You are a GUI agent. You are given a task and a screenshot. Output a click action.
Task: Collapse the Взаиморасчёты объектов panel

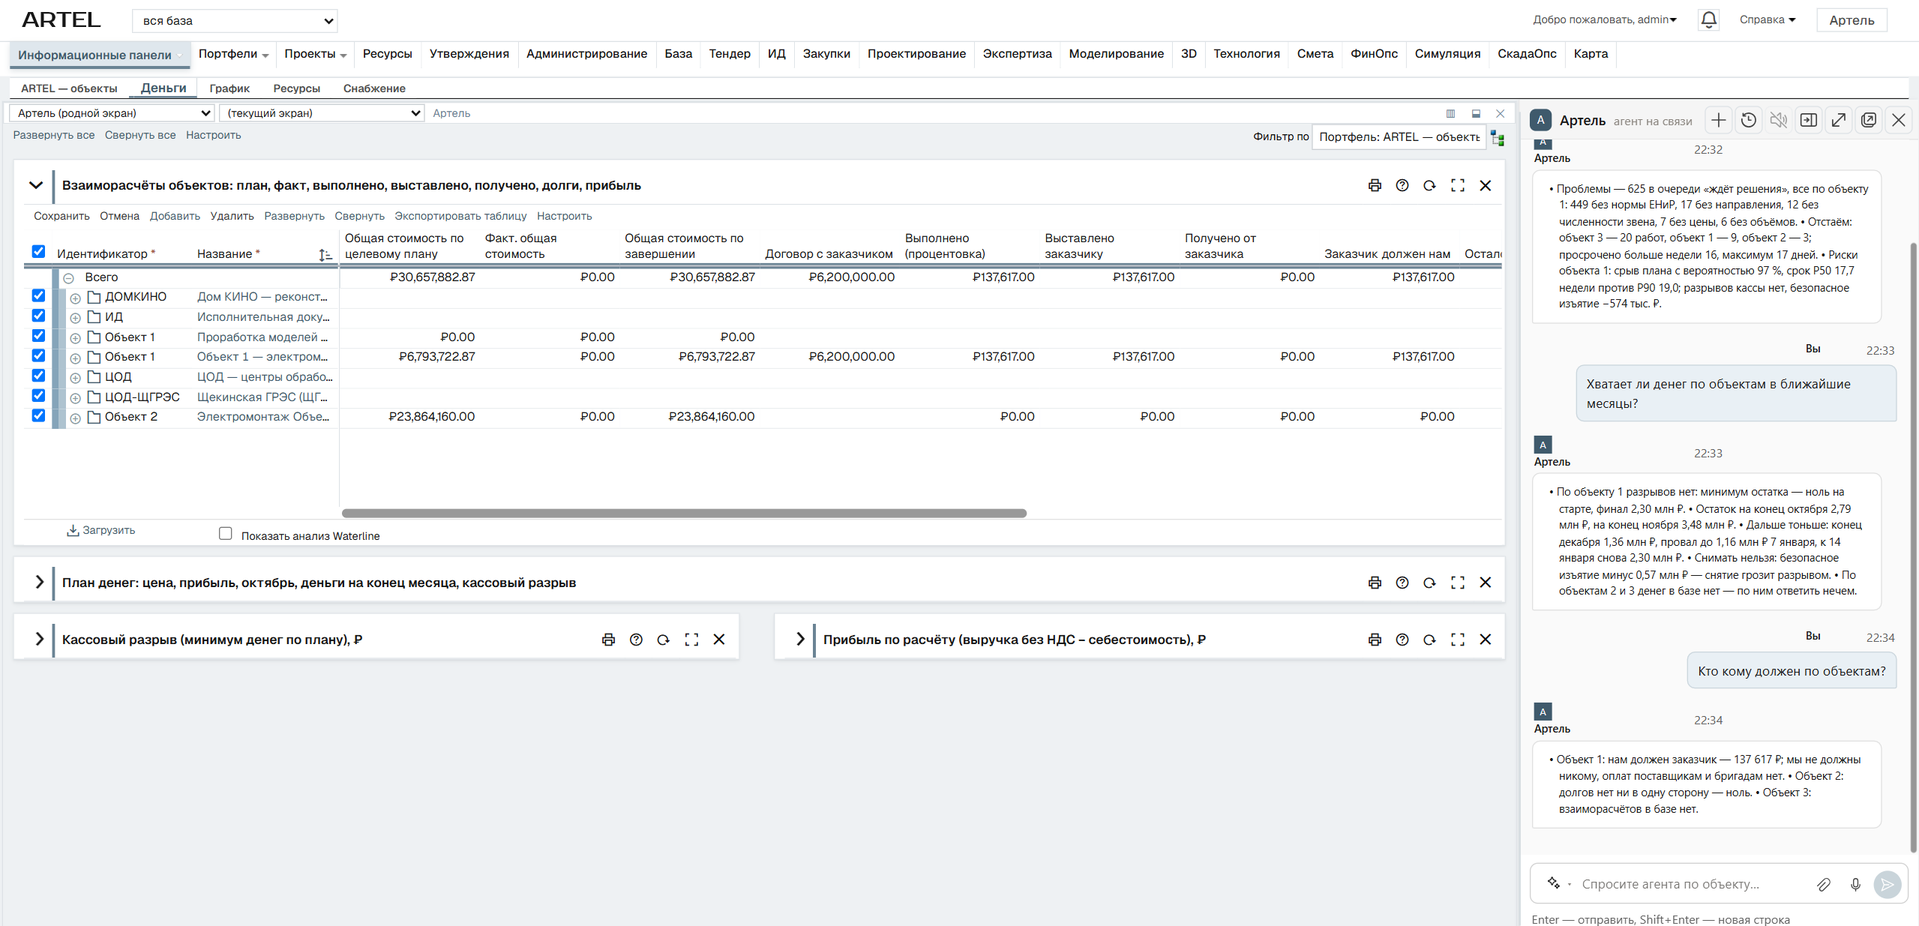(36, 185)
